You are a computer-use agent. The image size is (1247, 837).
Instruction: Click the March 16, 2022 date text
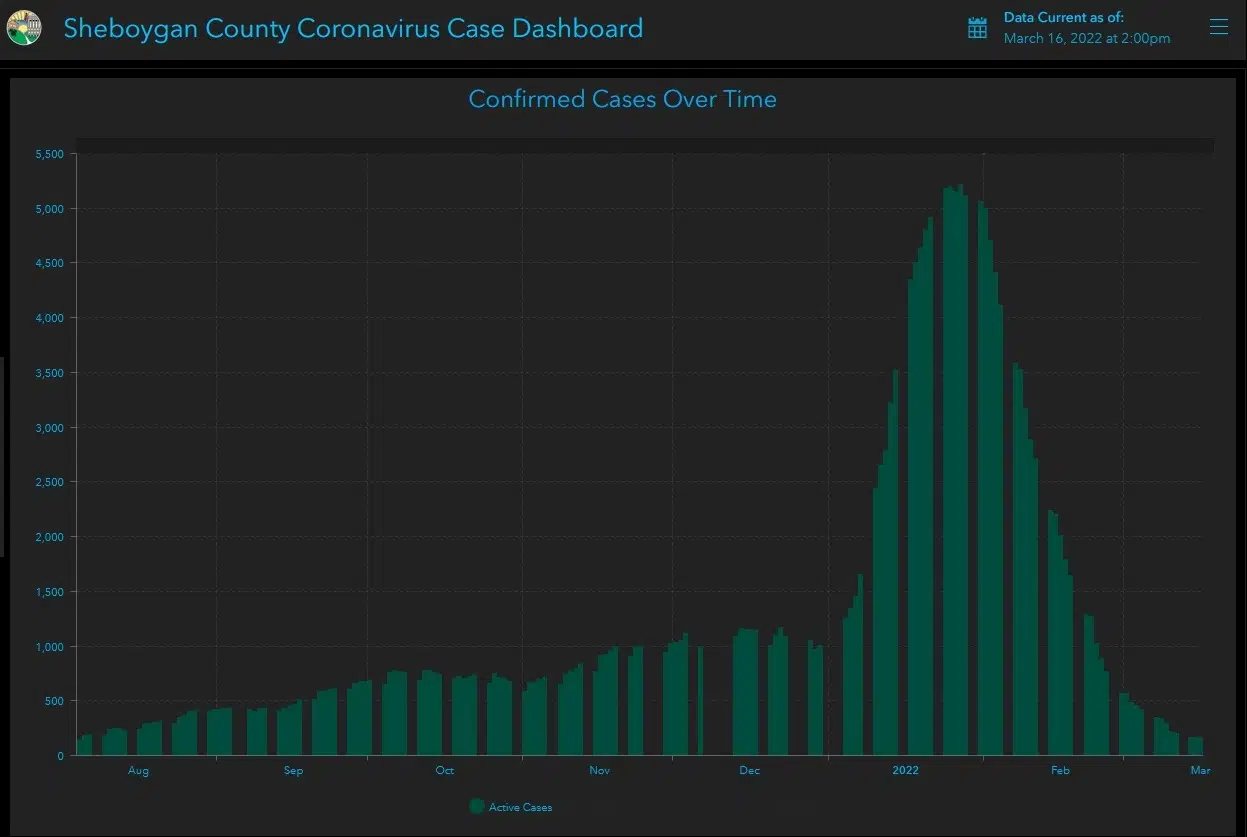(x=1086, y=38)
